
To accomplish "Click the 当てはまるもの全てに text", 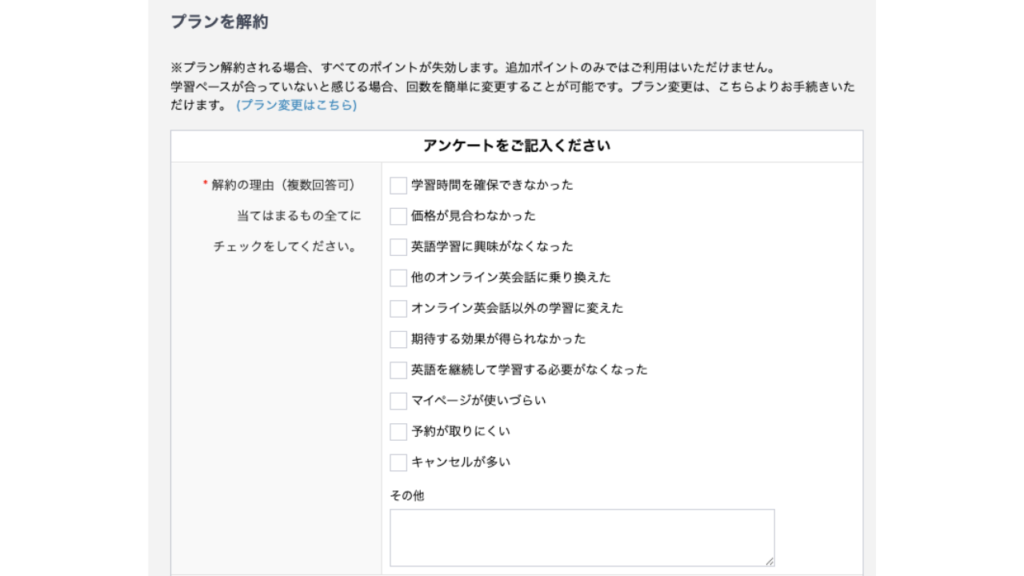I will point(298,216).
